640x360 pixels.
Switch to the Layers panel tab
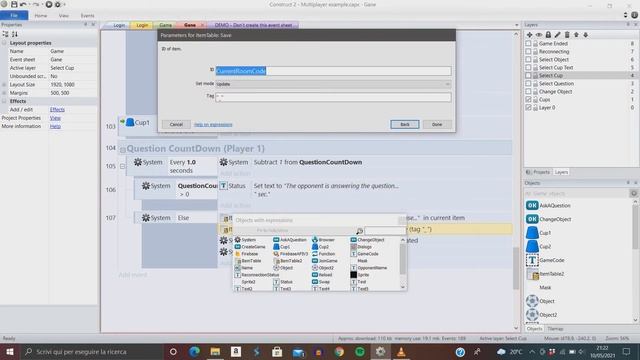[x=561, y=172]
